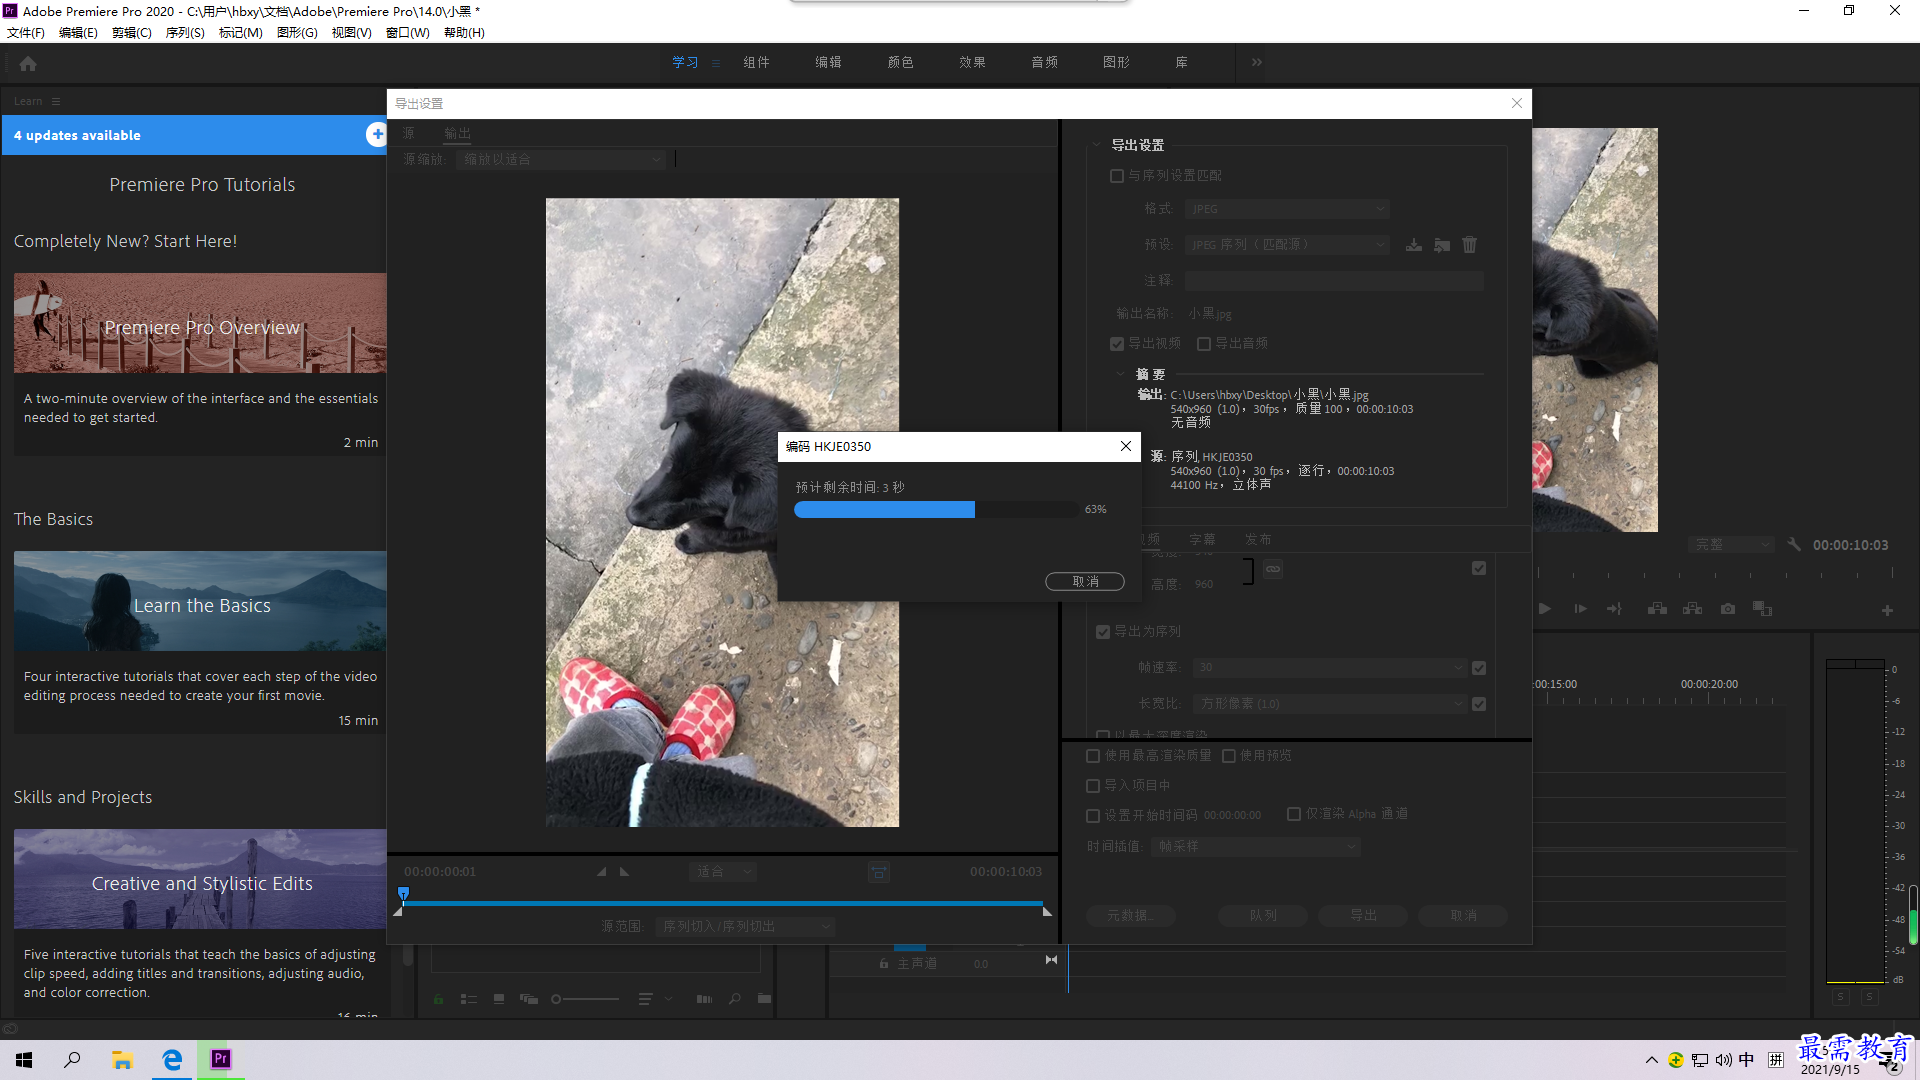Open the 帧速率 dropdown

pyautogui.click(x=1330, y=668)
